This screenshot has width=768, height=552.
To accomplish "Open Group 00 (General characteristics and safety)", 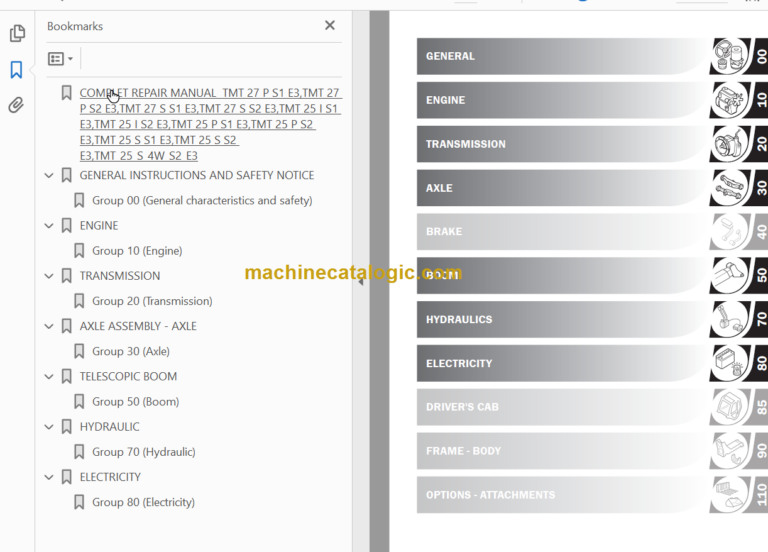I will 202,200.
